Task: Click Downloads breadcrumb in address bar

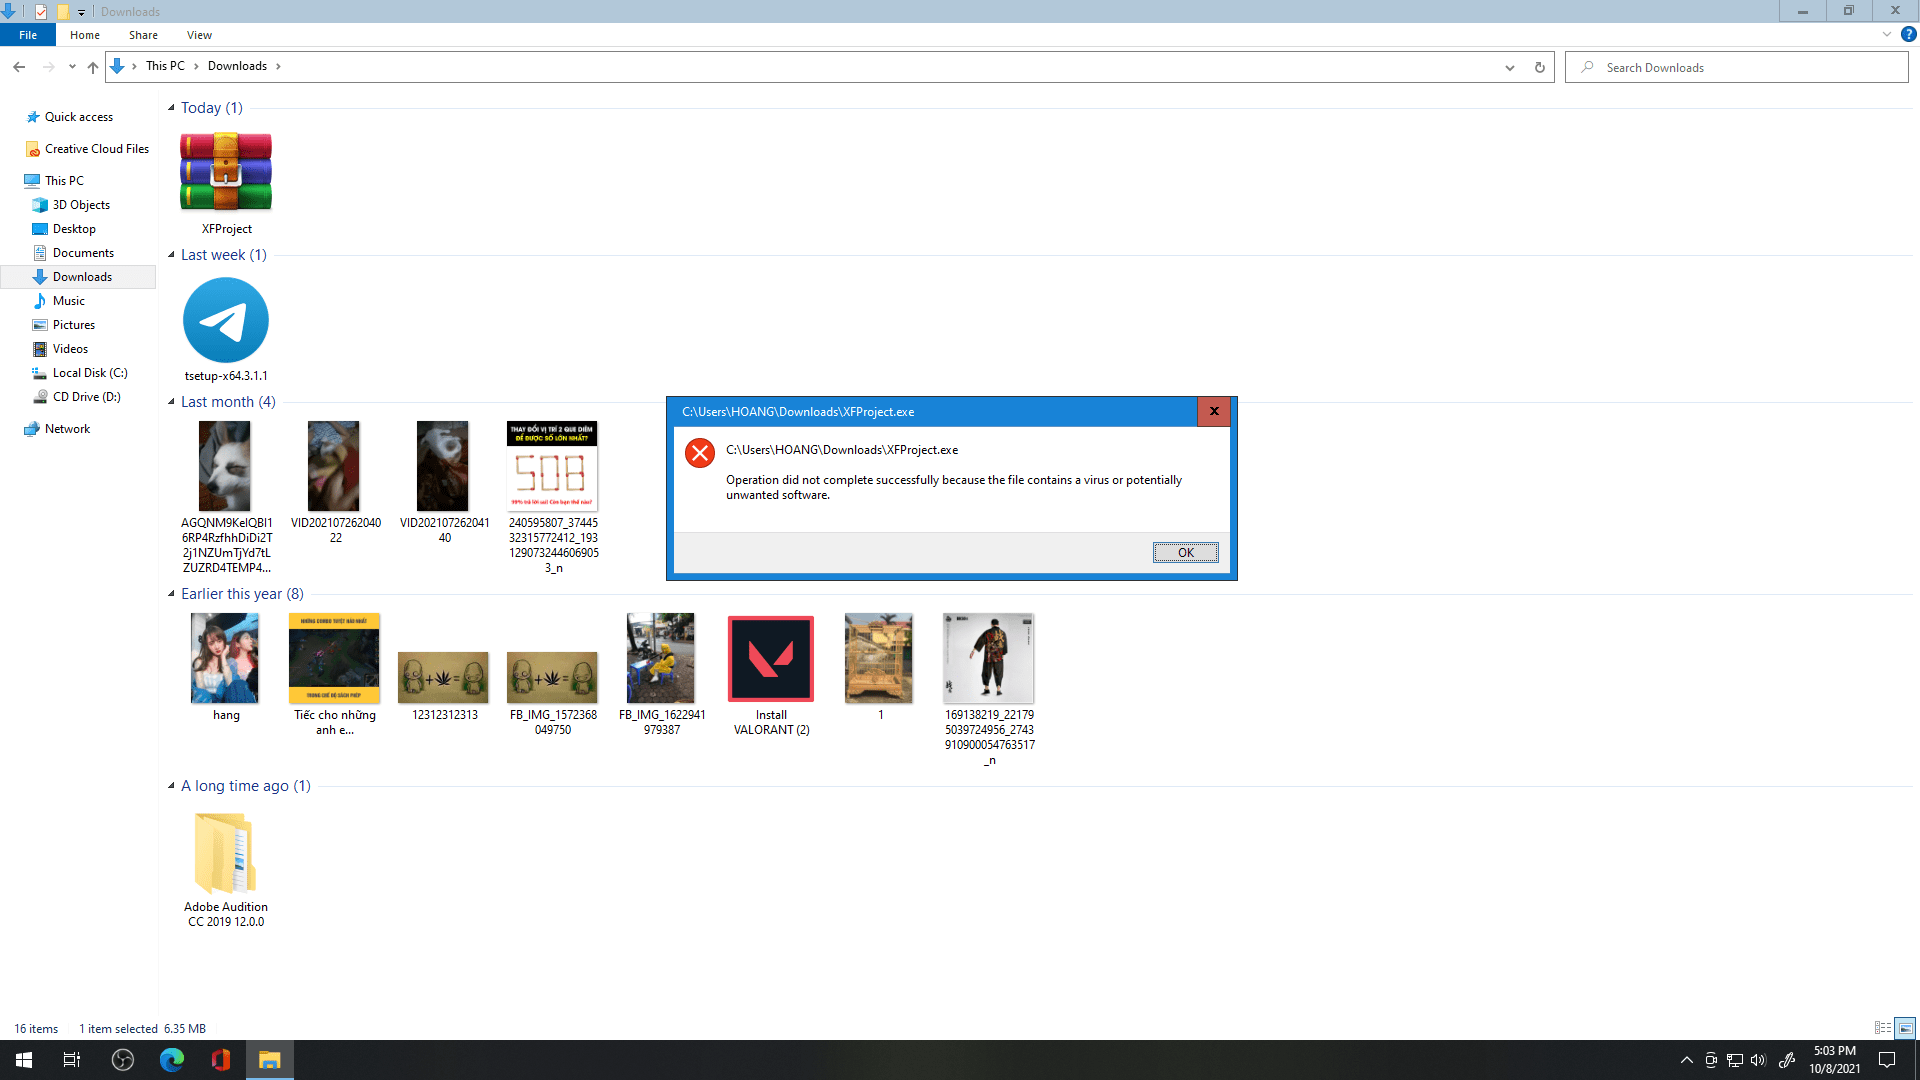Action: (237, 66)
